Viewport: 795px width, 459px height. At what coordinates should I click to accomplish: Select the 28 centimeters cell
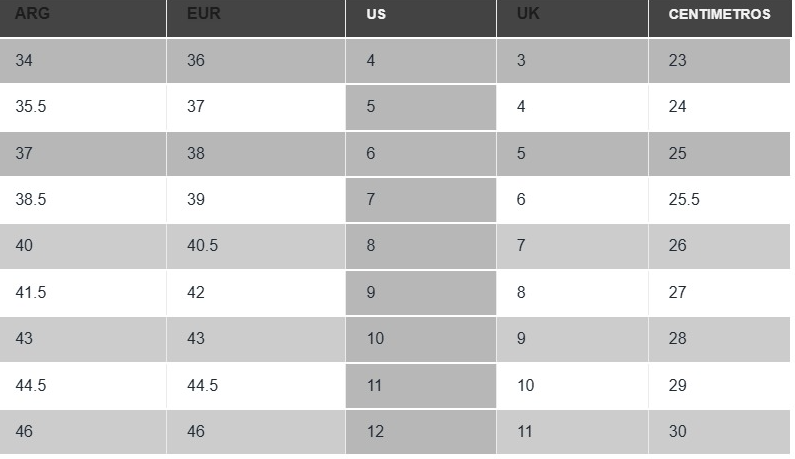[x=719, y=339]
